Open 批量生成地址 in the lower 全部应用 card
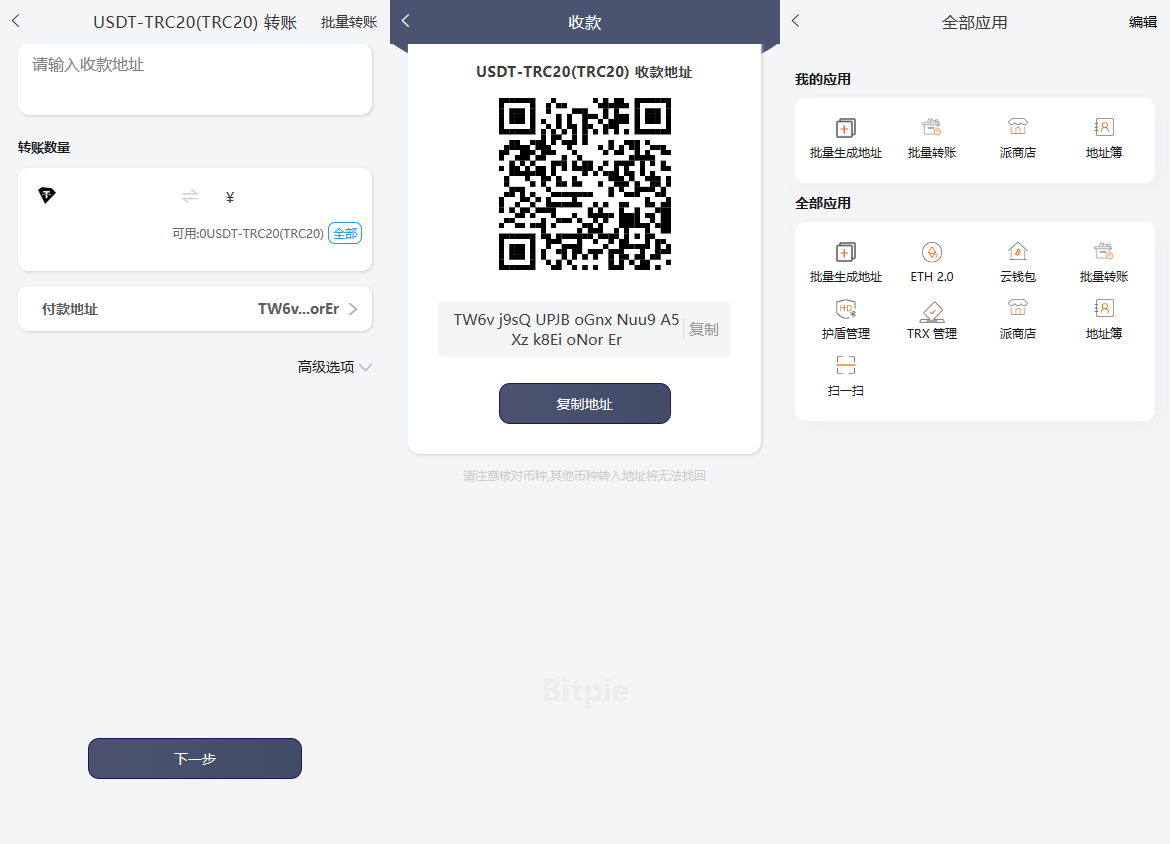The width and height of the screenshot is (1170, 844). tap(845, 263)
